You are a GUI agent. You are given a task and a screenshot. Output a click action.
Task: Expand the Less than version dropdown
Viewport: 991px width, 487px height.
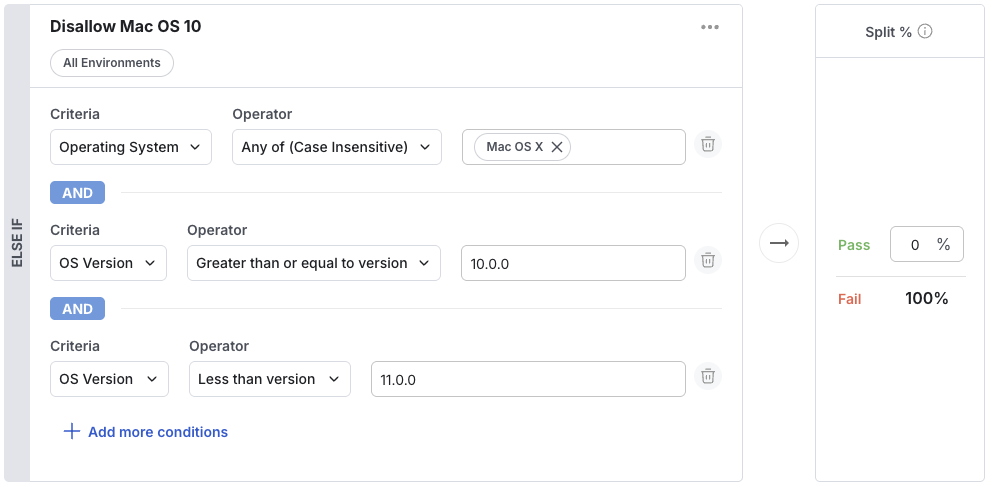pyautogui.click(x=270, y=379)
